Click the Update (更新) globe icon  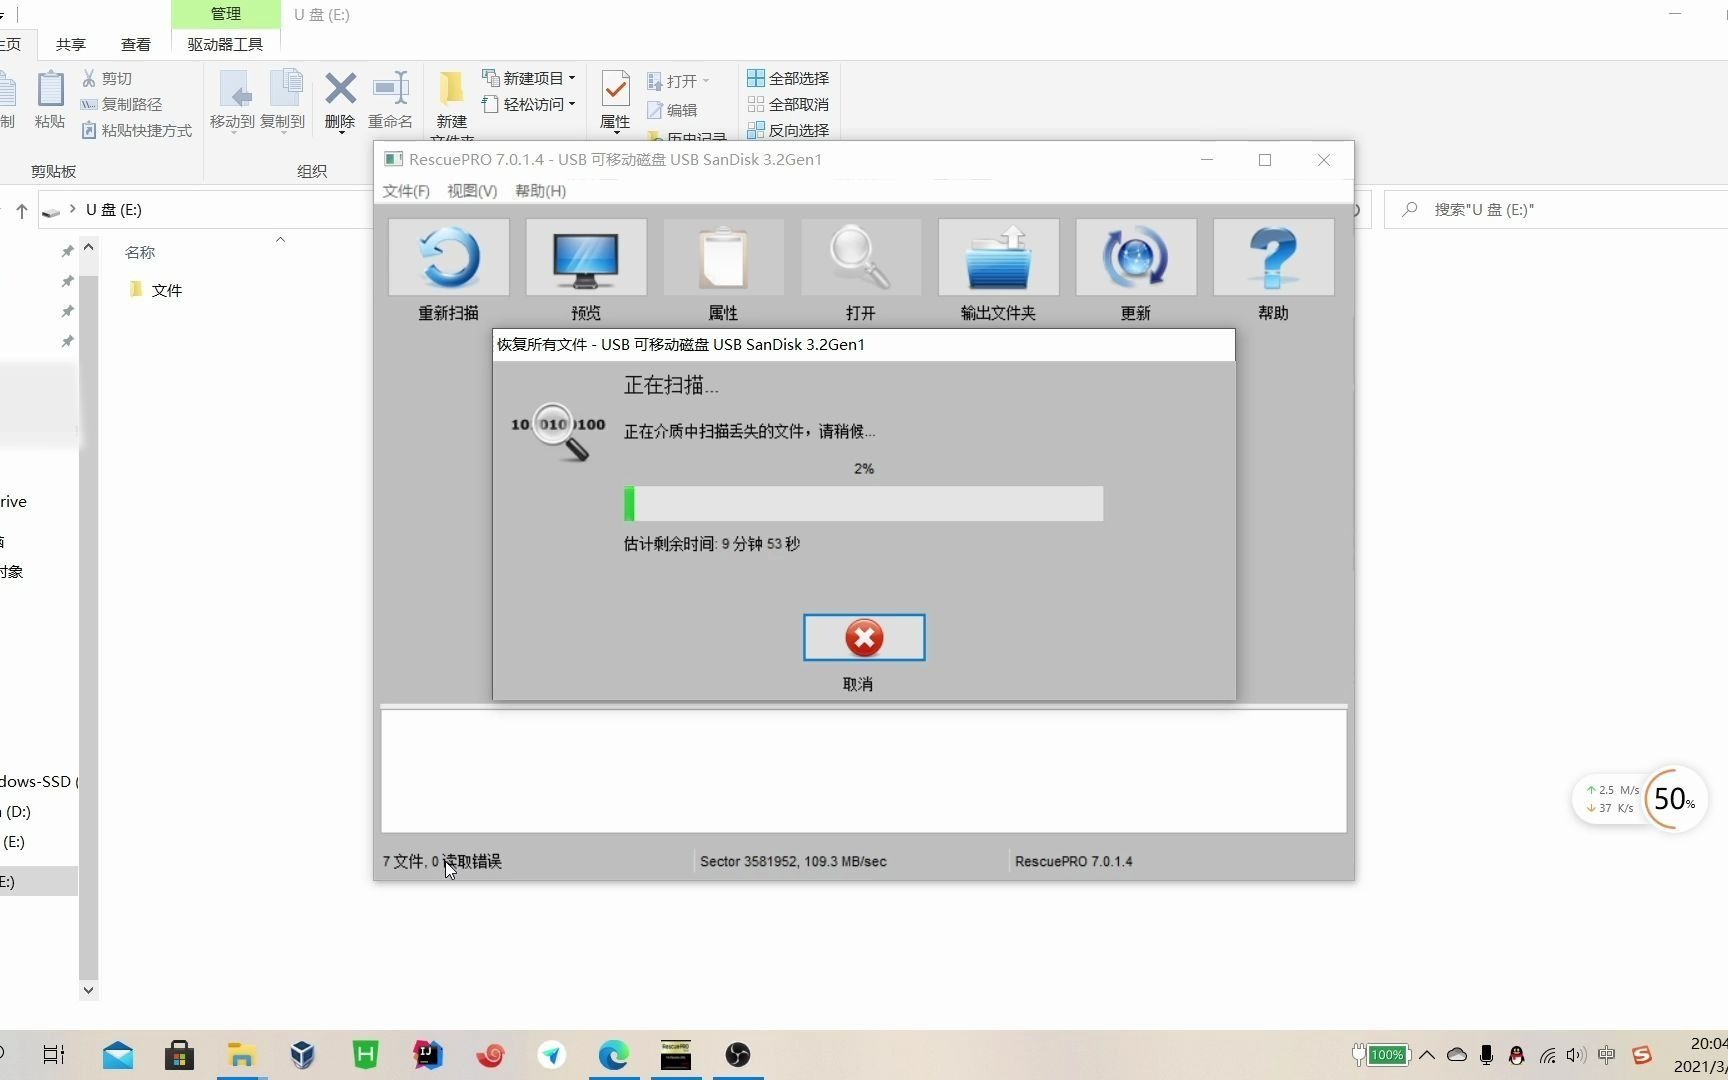click(x=1136, y=258)
